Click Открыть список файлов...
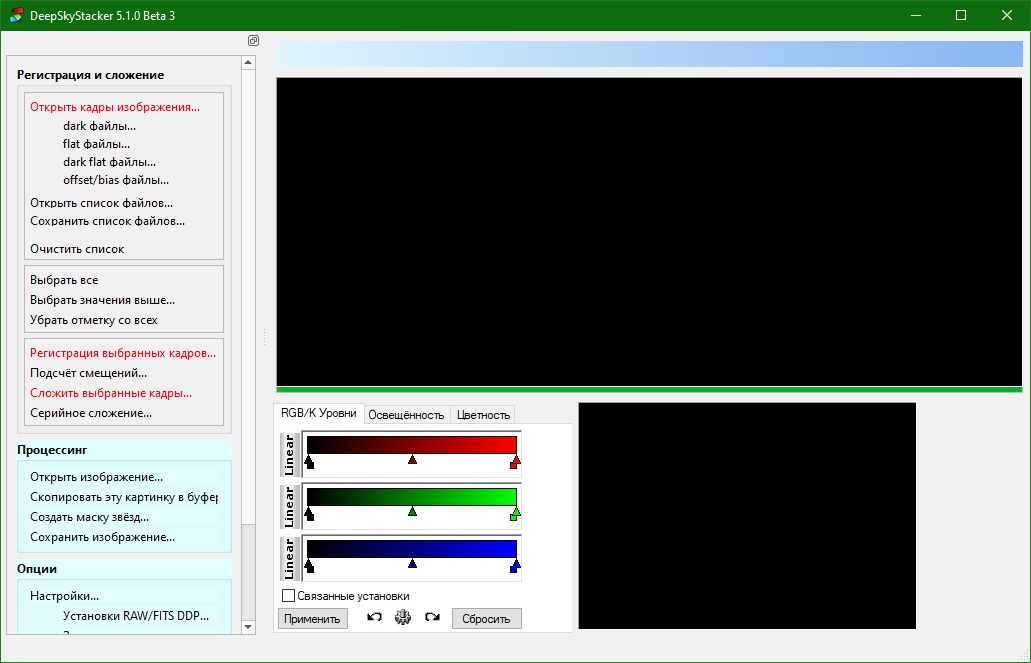Viewport: 1031px width, 663px height. (101, 203)
